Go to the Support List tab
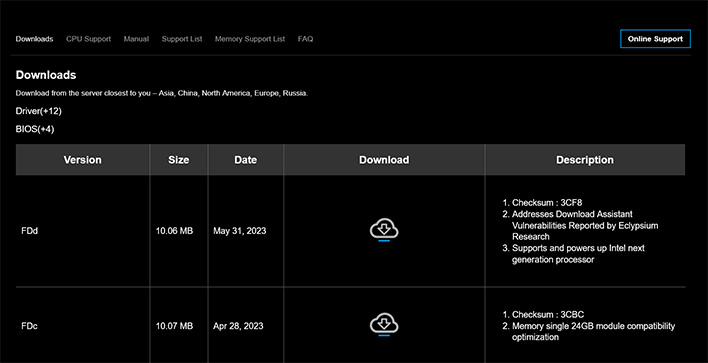Image resolution: width=708 pixels, height=363 pixels. (x=182, y=39)
